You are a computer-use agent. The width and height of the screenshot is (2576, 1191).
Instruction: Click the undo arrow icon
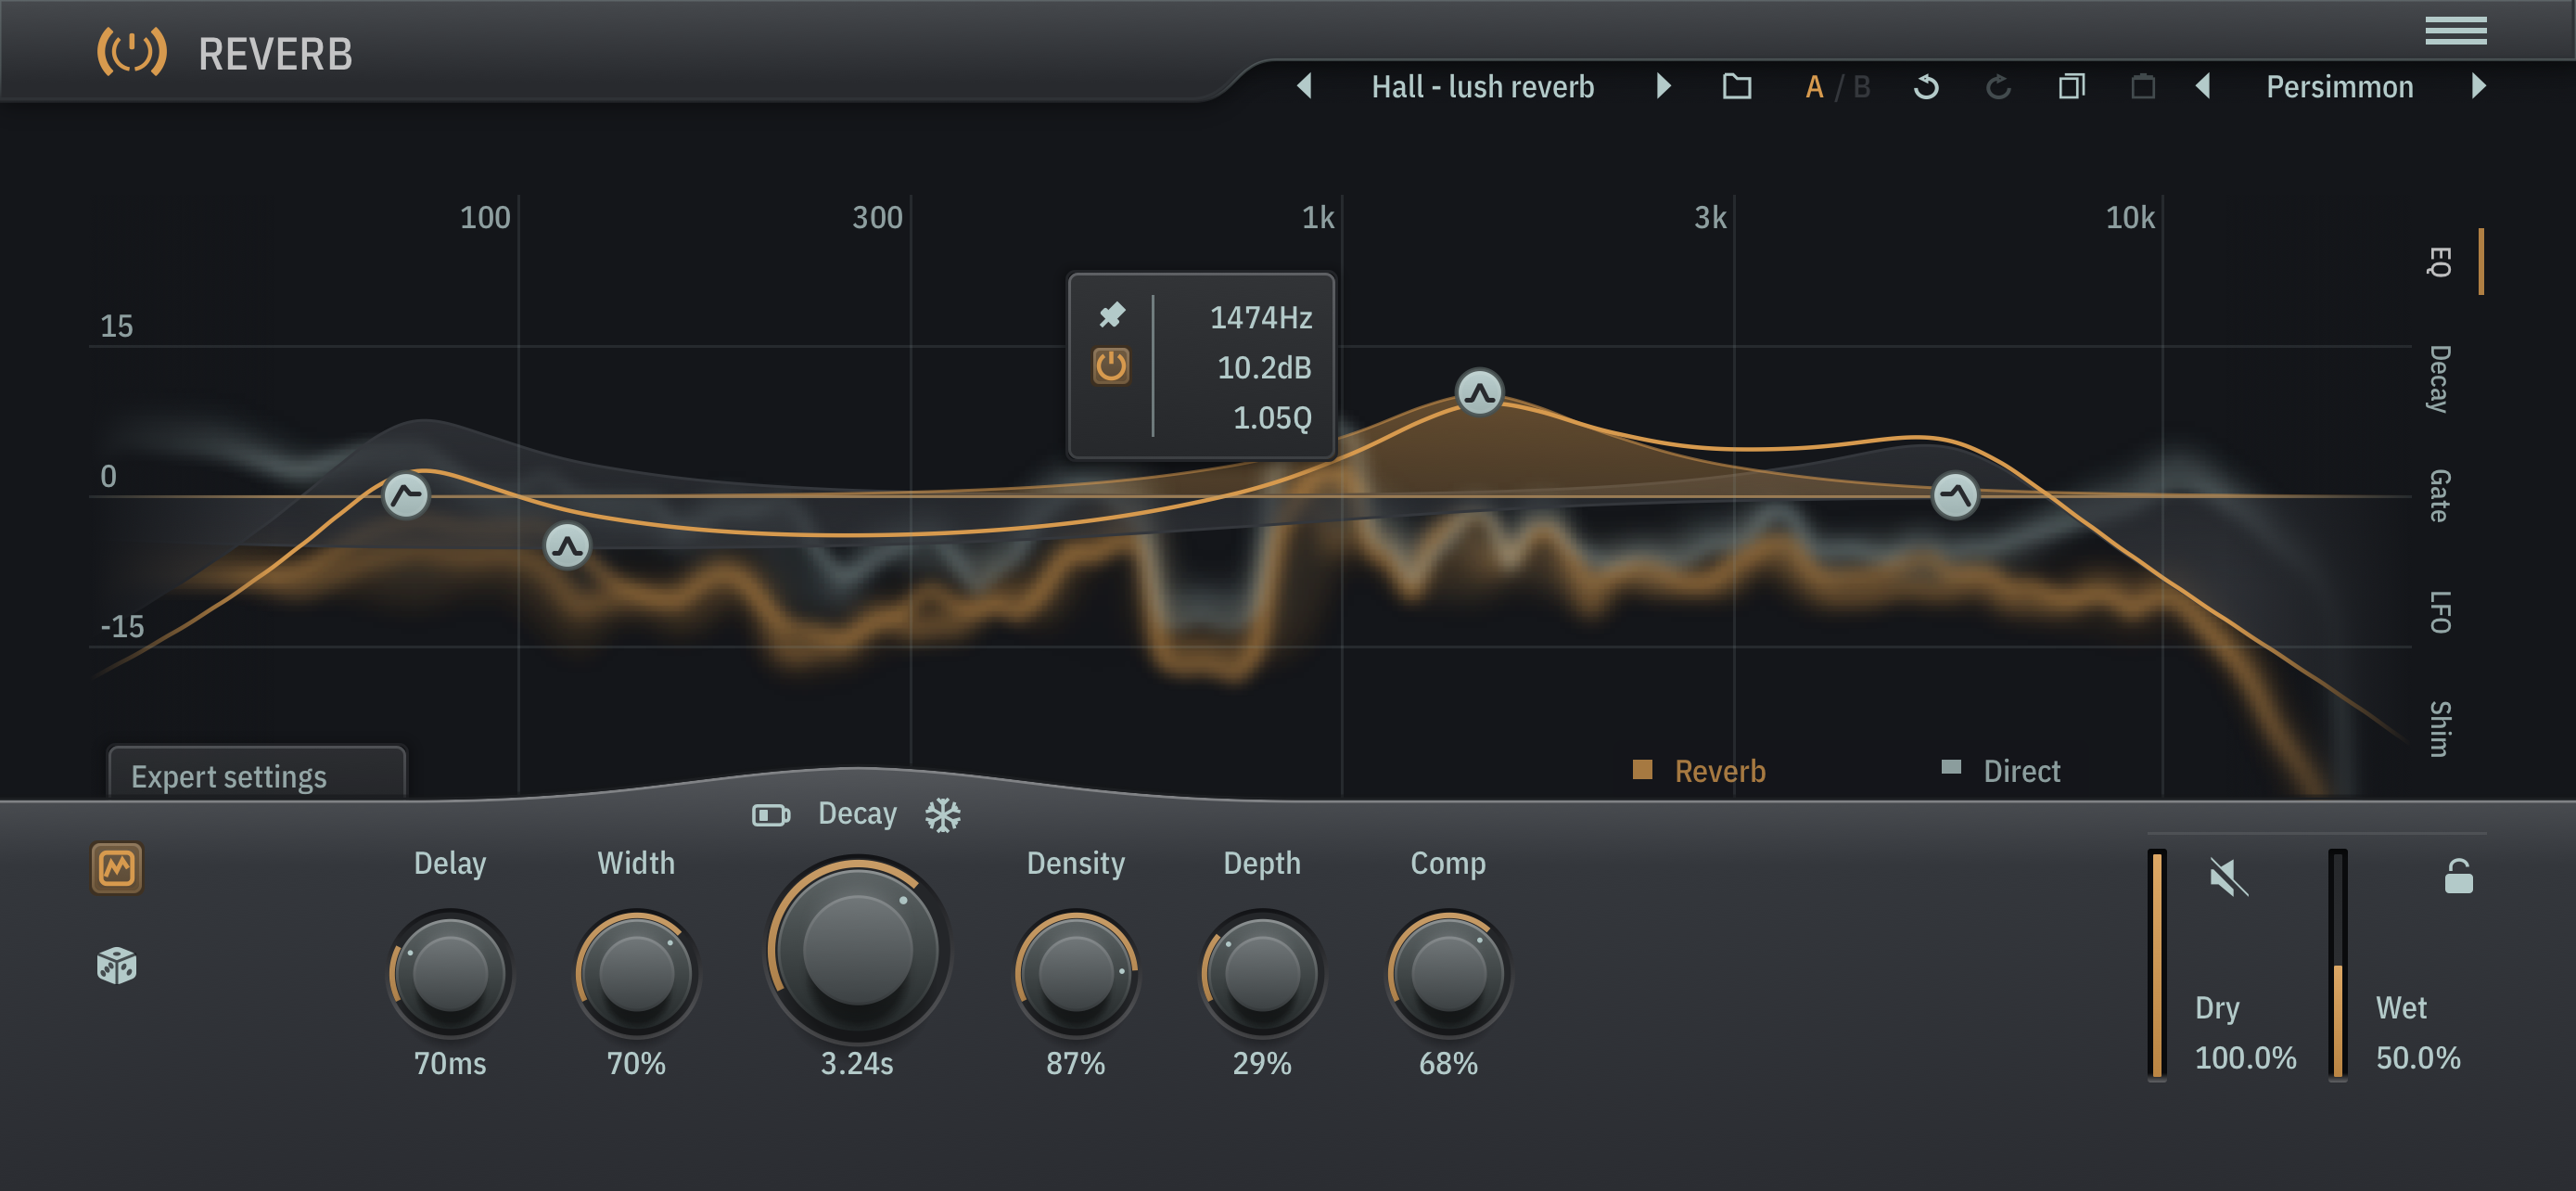1925,87
